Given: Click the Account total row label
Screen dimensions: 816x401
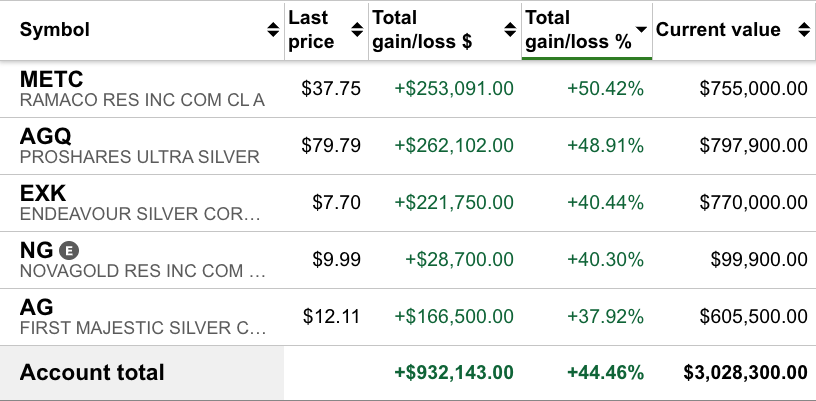Looking at the screenshot, I should (92, 373).
